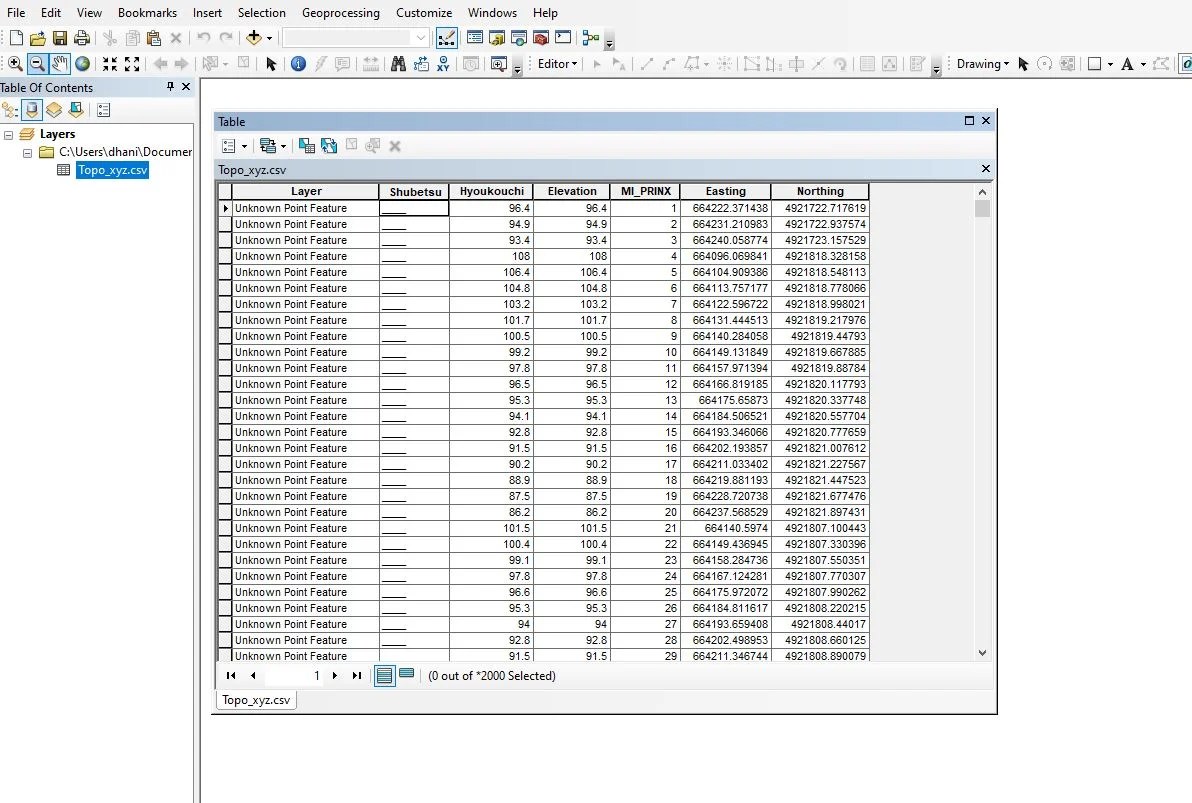Select the Topo_xyz.csv tab
Viewport: 1192px width, 803px height.
pyautogui.click(x=255, y=700)
